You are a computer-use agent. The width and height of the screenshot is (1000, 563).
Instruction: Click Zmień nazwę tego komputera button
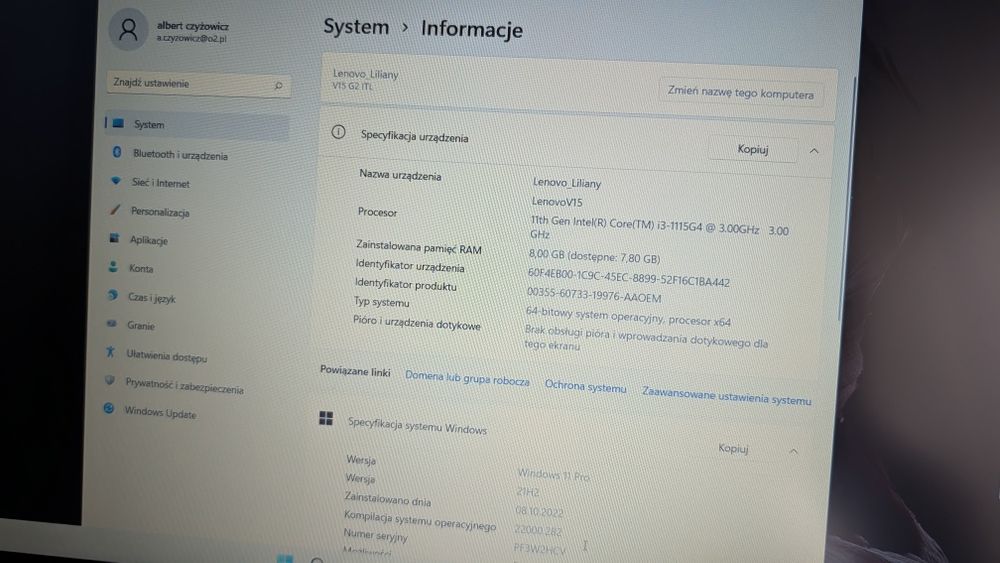coord(740,92)
